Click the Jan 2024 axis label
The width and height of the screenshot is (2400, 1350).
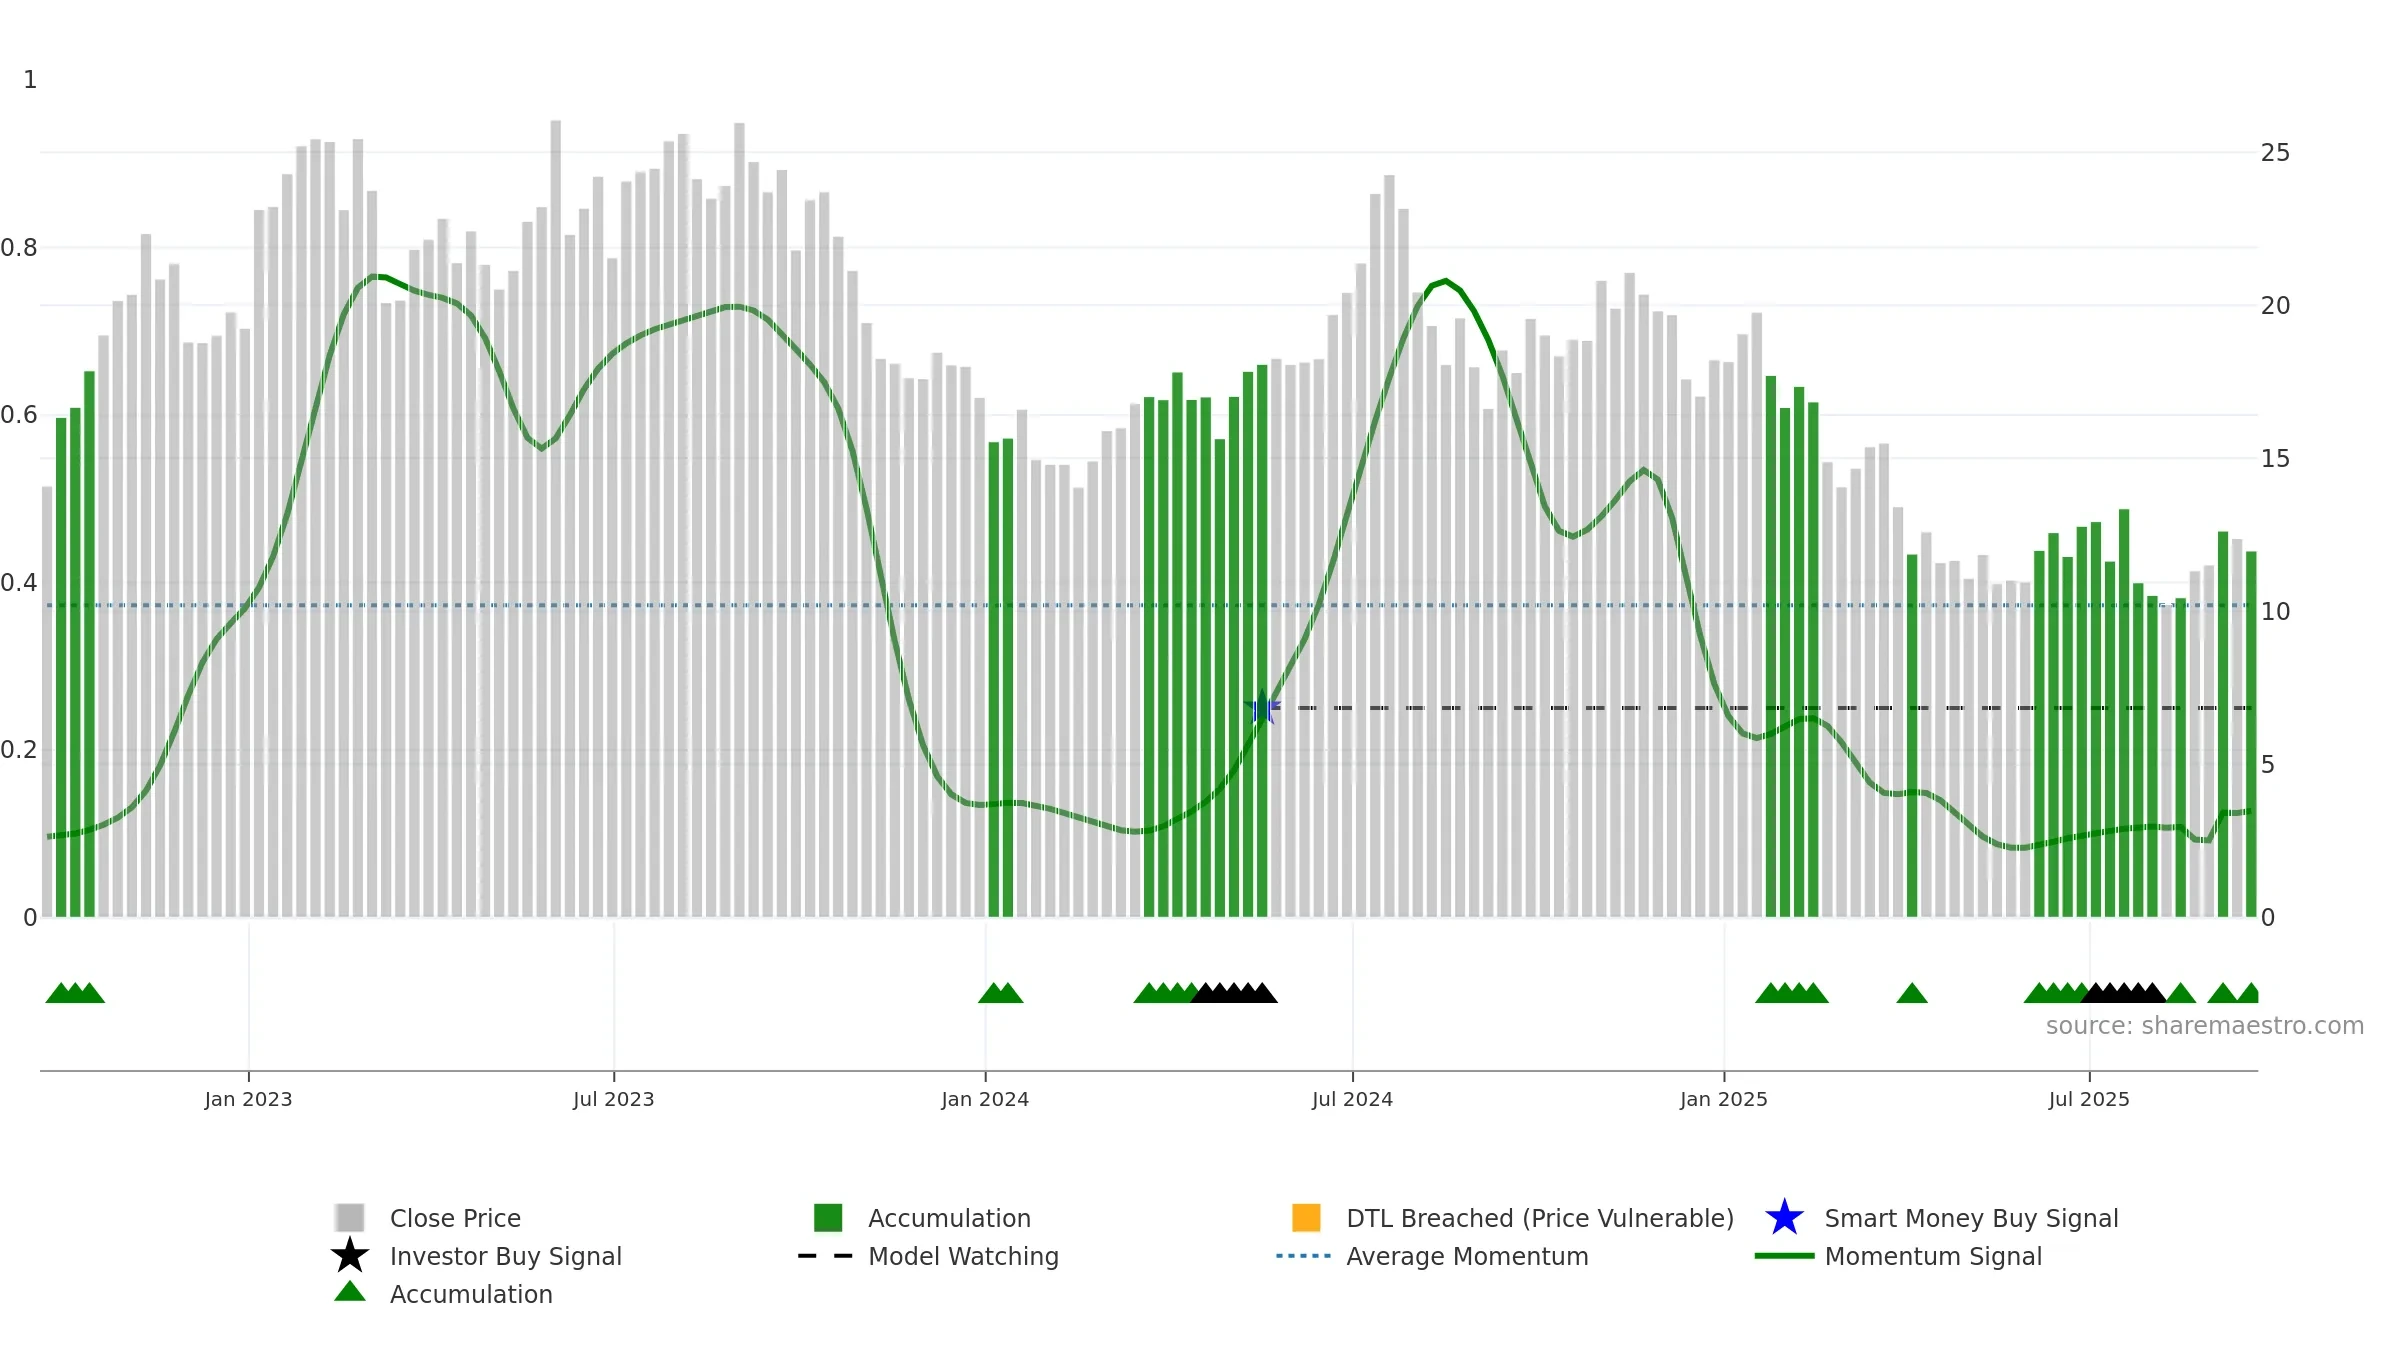tap(985, 1100)
